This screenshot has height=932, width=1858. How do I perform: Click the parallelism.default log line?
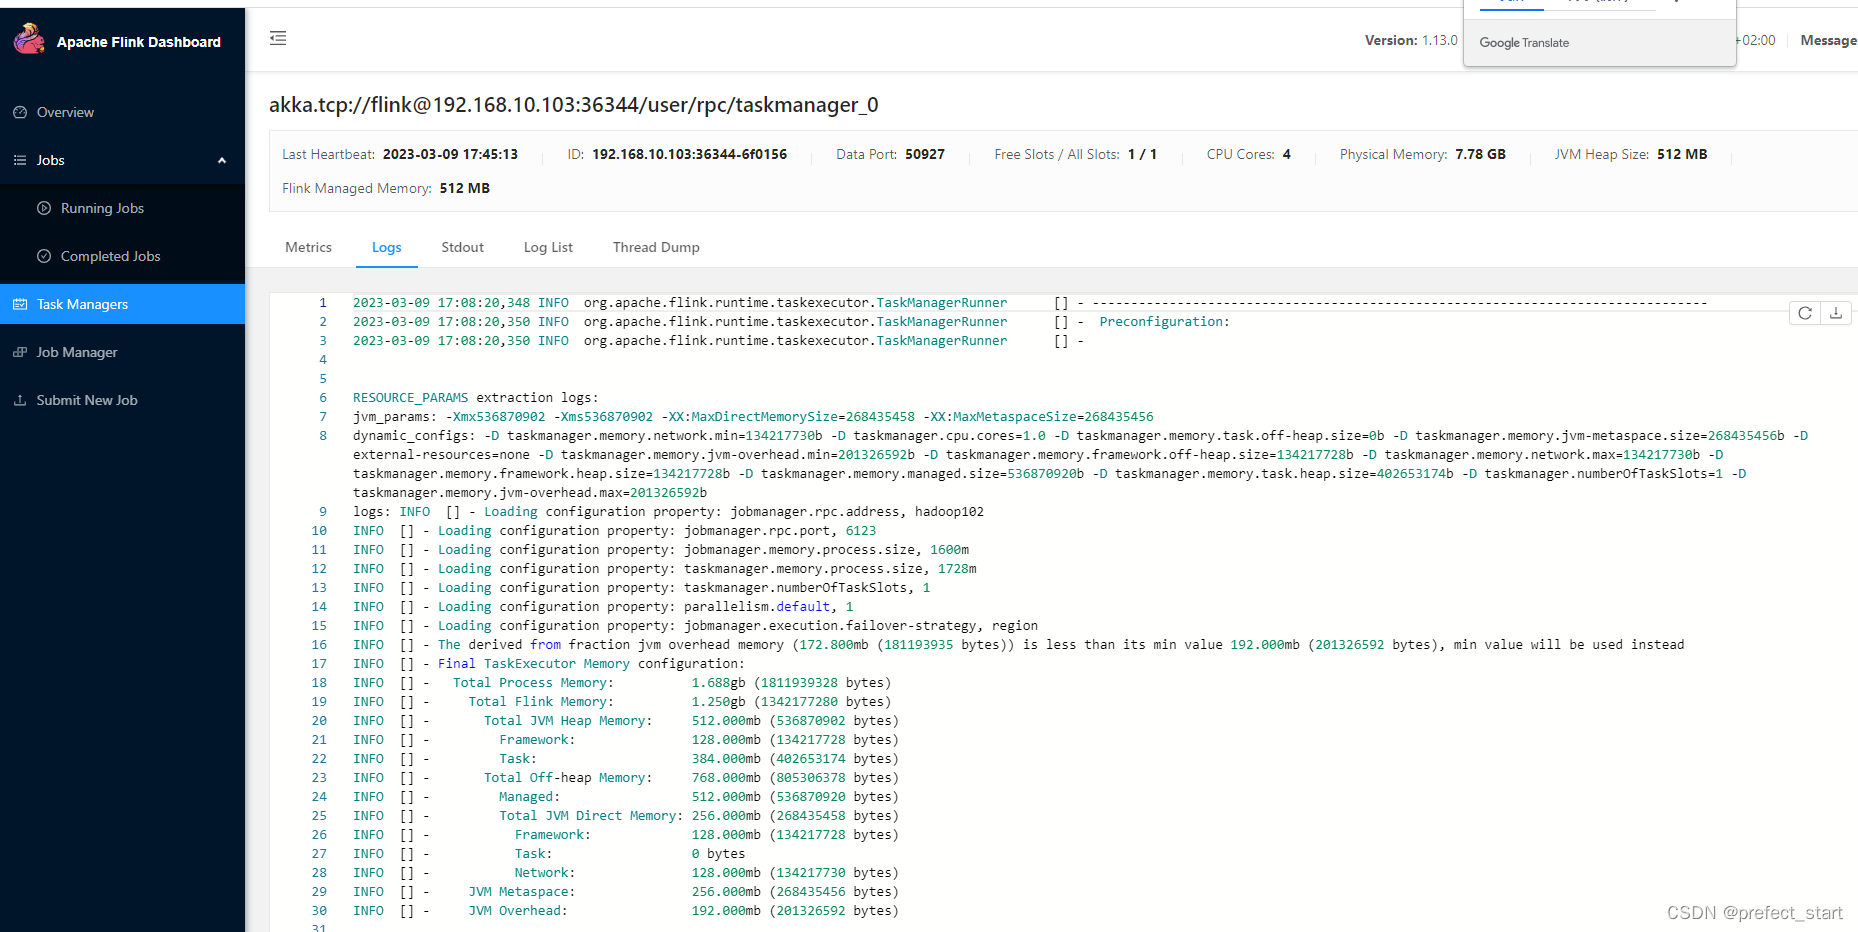click(603, 607)
